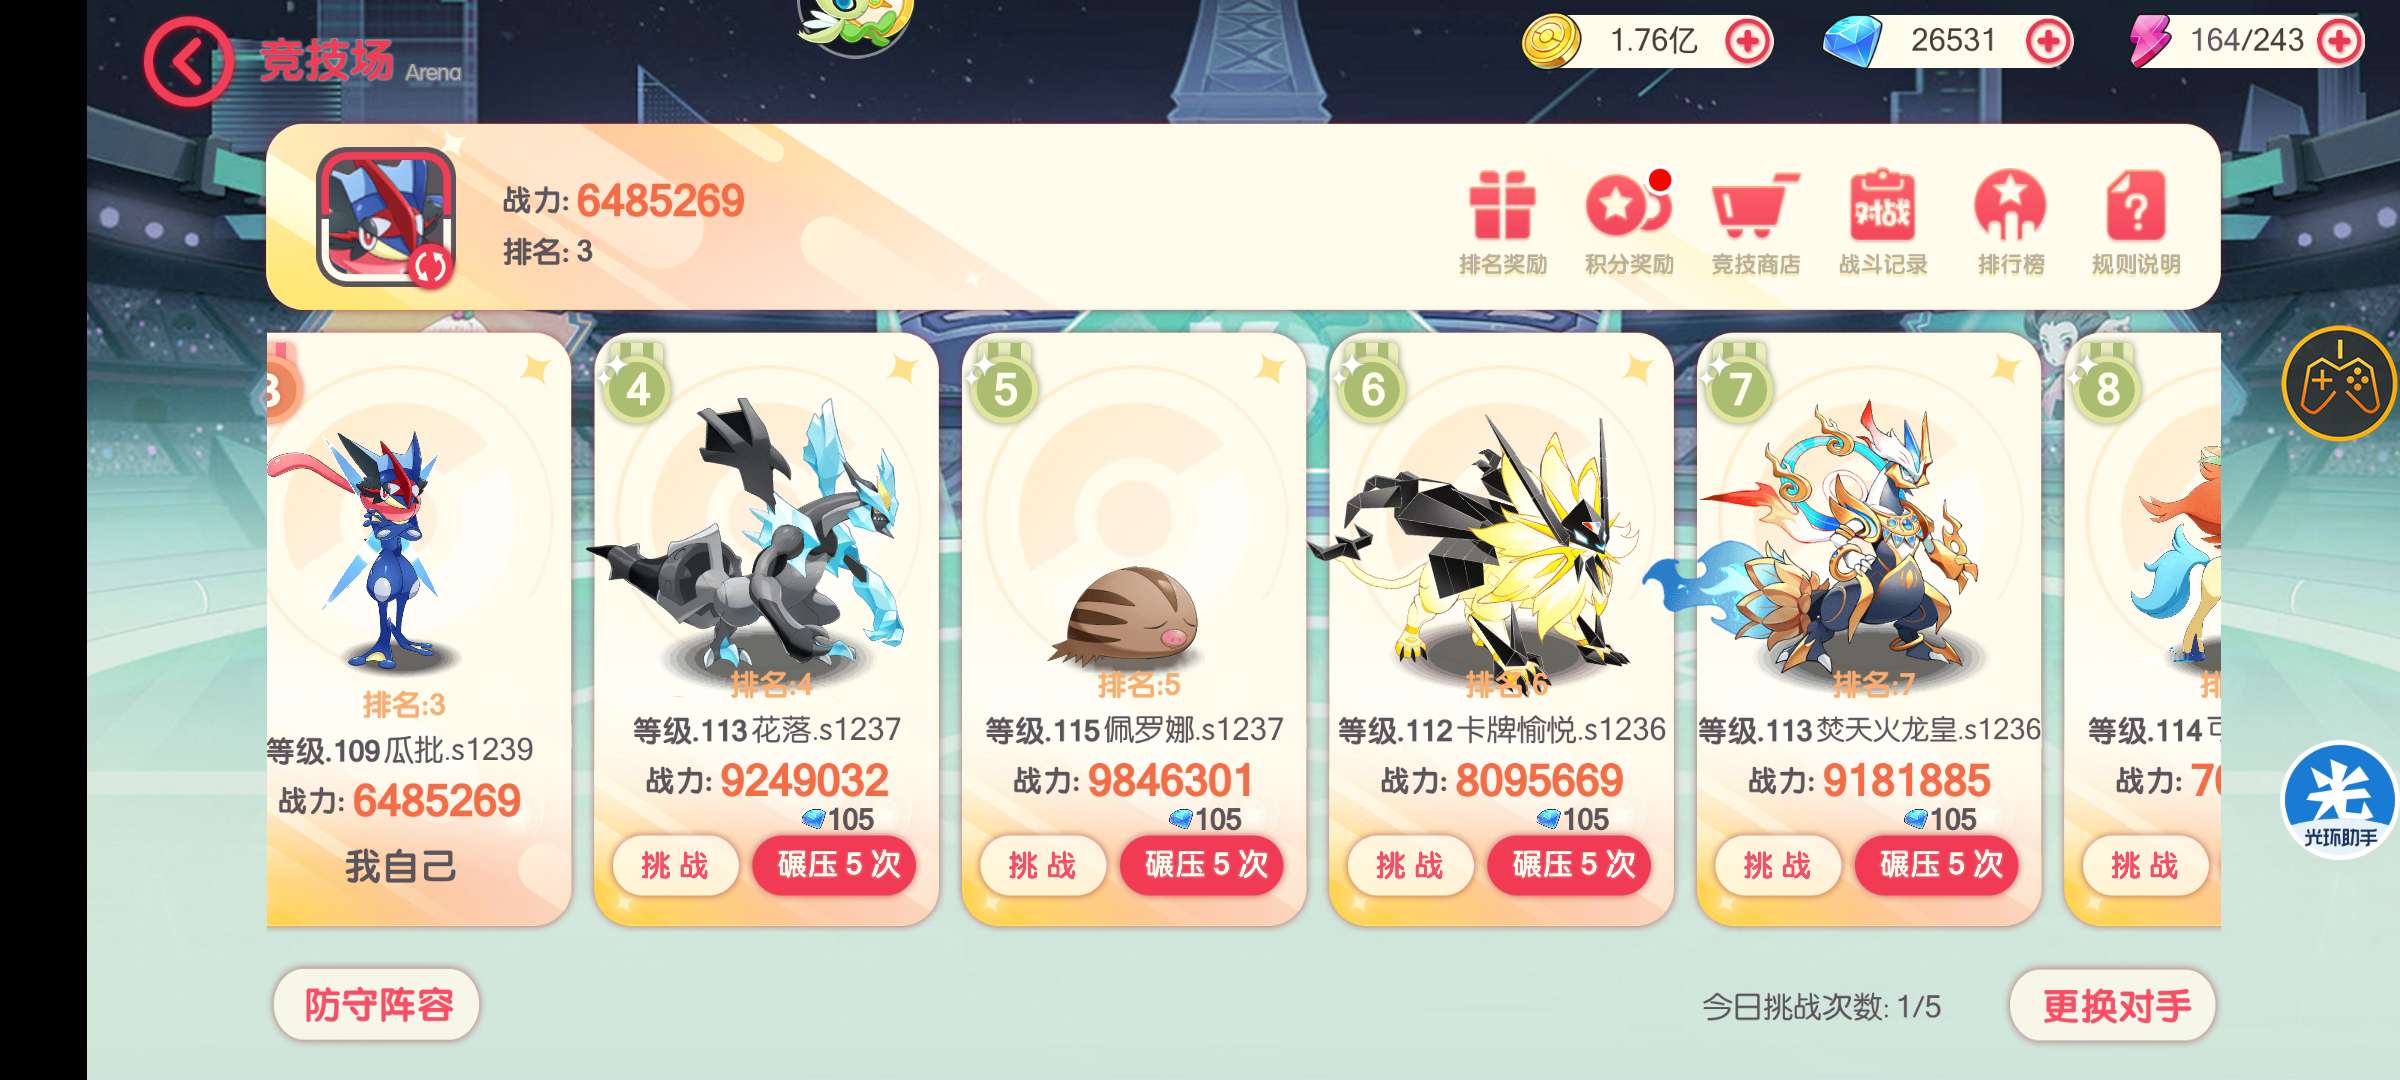The image size is (2400, 1080).
Task: Tap the refresh icon on player avatar
Action: click(430, 266)
